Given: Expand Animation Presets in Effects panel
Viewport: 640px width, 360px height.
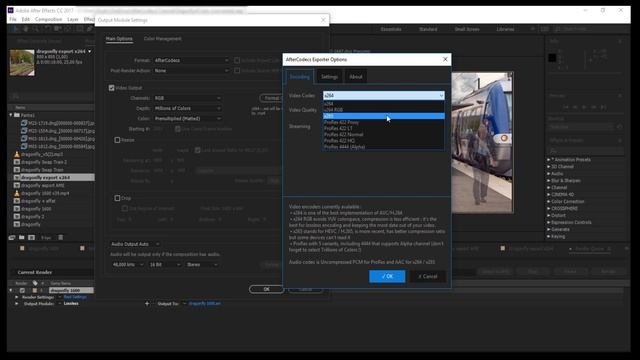Looking at the screenshot, I should tap(549, 160).
